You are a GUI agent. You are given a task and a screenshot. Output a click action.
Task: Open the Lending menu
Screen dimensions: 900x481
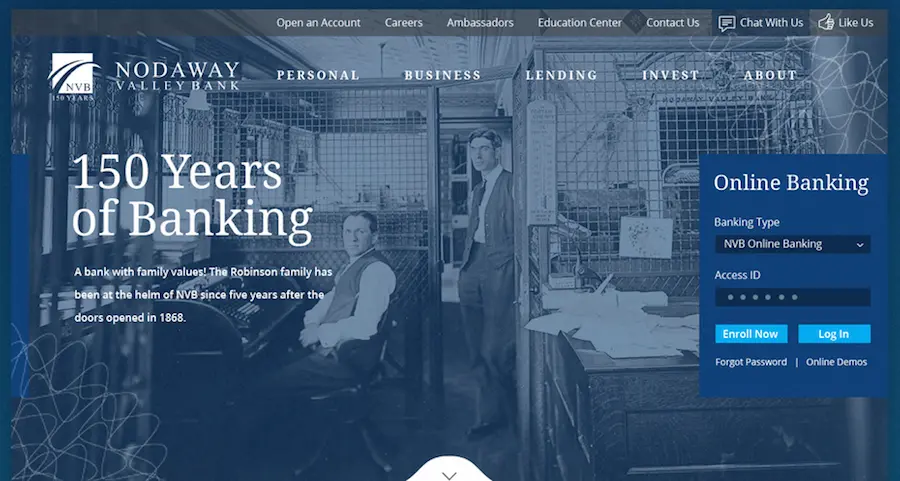561,75
